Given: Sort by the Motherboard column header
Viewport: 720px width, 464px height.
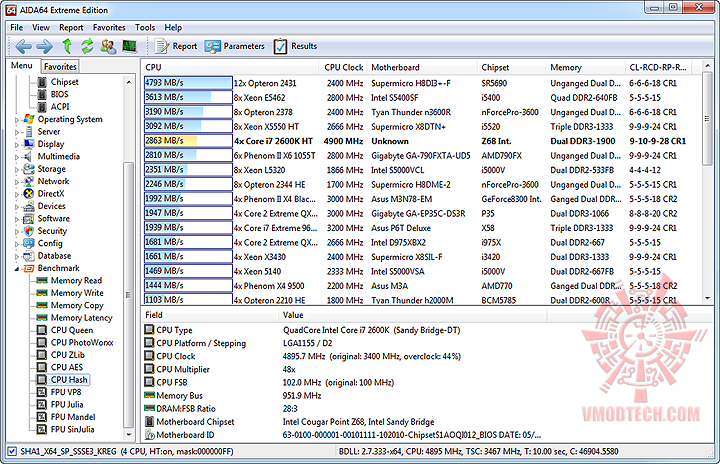Looking at the screenshot, I should pos(422,67).
